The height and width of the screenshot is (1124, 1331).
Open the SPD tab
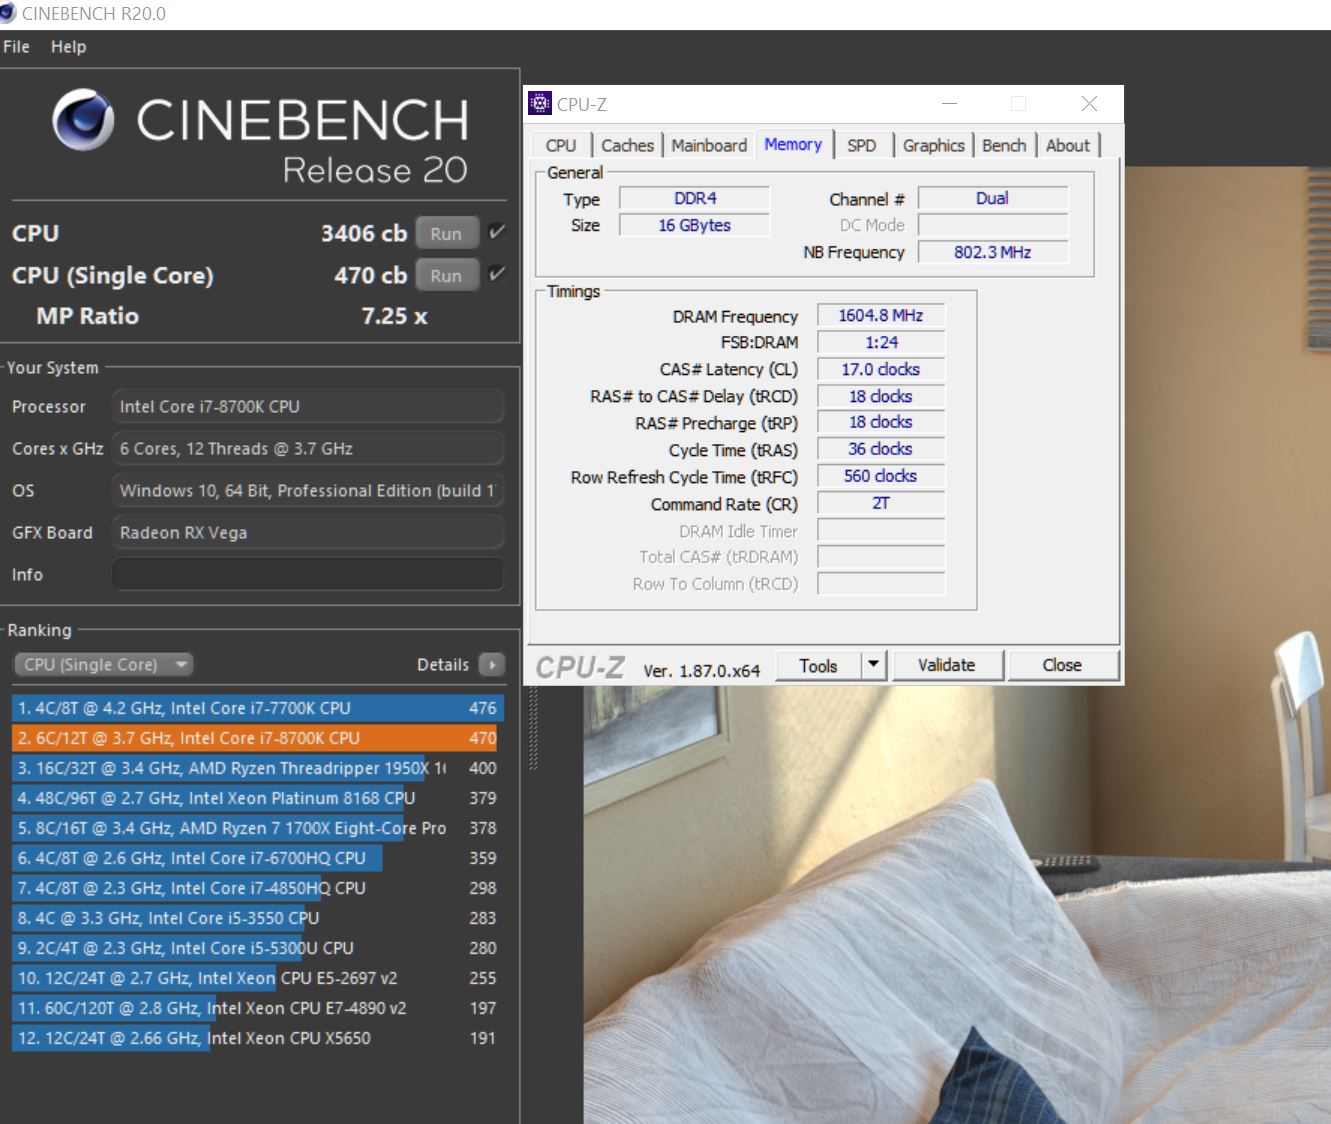pyautogui.click(x=861, y=146)
